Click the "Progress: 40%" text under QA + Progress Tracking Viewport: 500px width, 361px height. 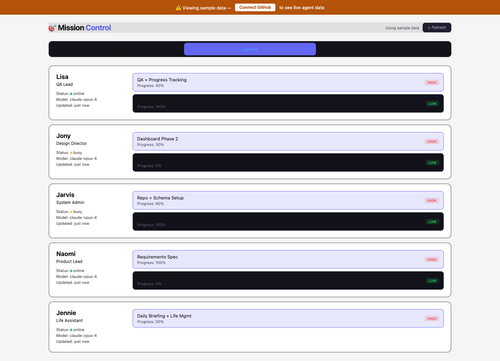[x=150, y=86]
